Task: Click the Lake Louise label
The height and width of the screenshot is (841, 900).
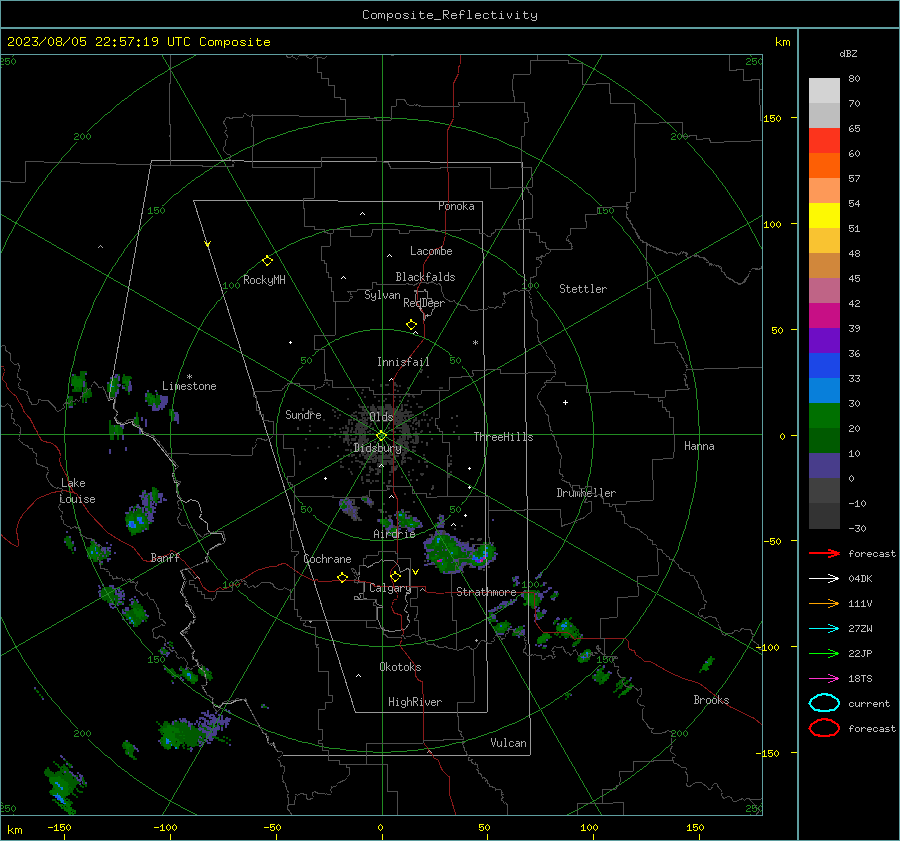Action: pos(78,491)
